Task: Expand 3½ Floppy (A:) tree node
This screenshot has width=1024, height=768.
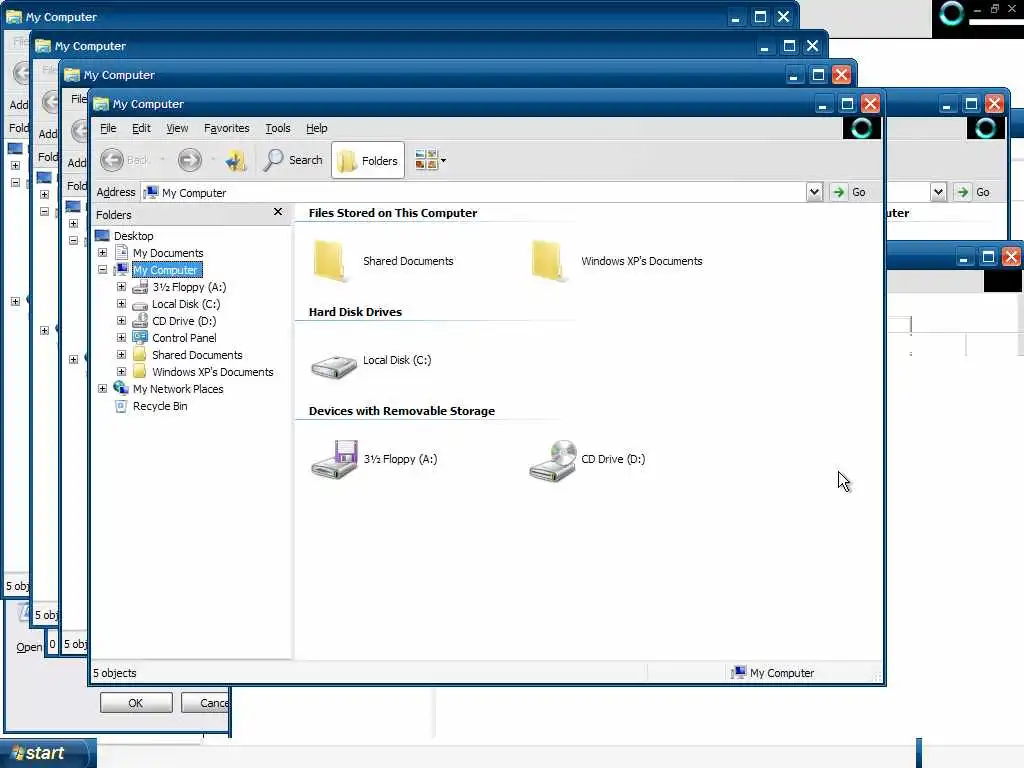Action: pyautogui.click(x=121, y=287)
